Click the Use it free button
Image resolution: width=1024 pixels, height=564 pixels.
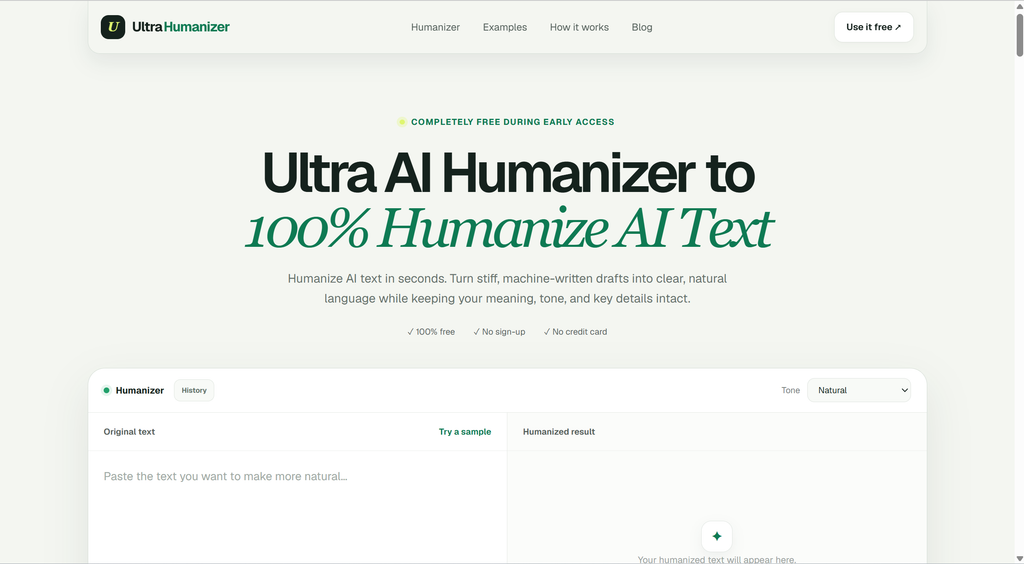click(874, 27)
